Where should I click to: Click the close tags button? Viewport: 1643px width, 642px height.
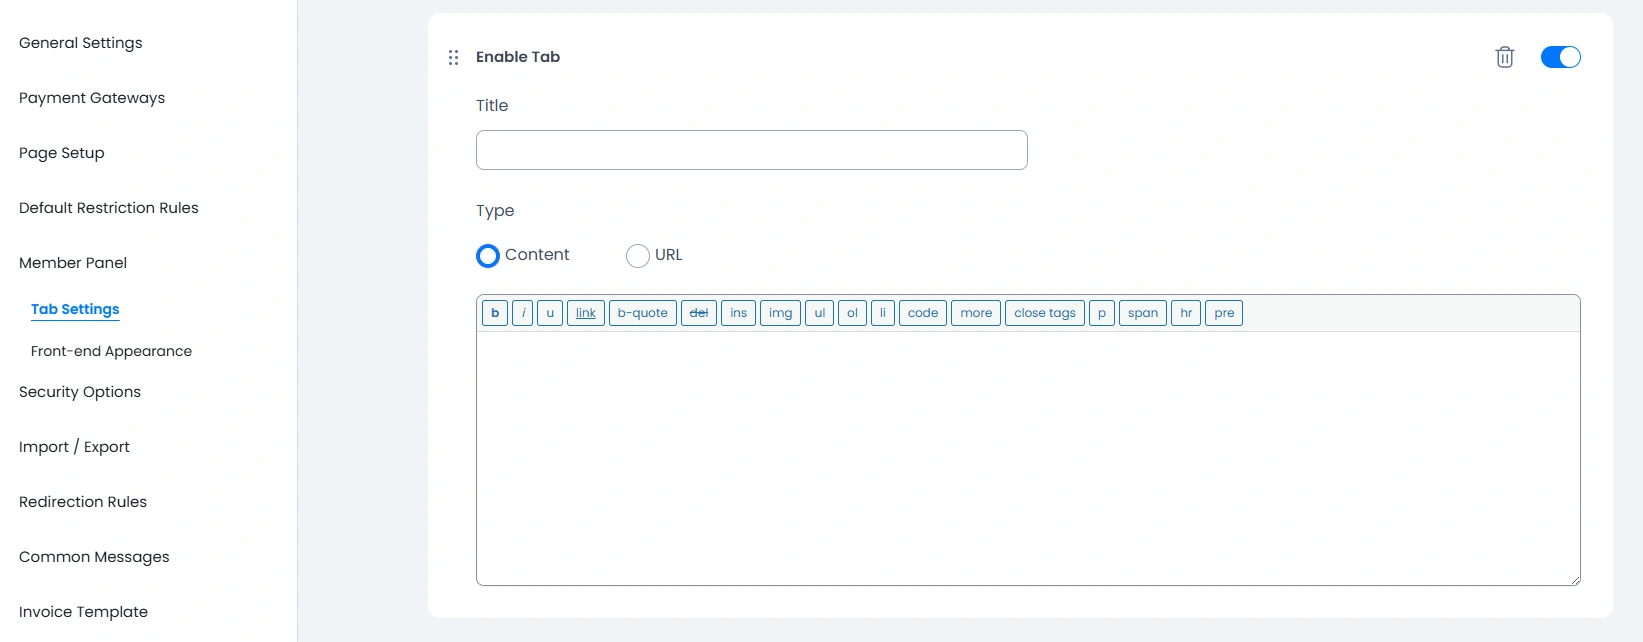click(x=1044, y=313)
